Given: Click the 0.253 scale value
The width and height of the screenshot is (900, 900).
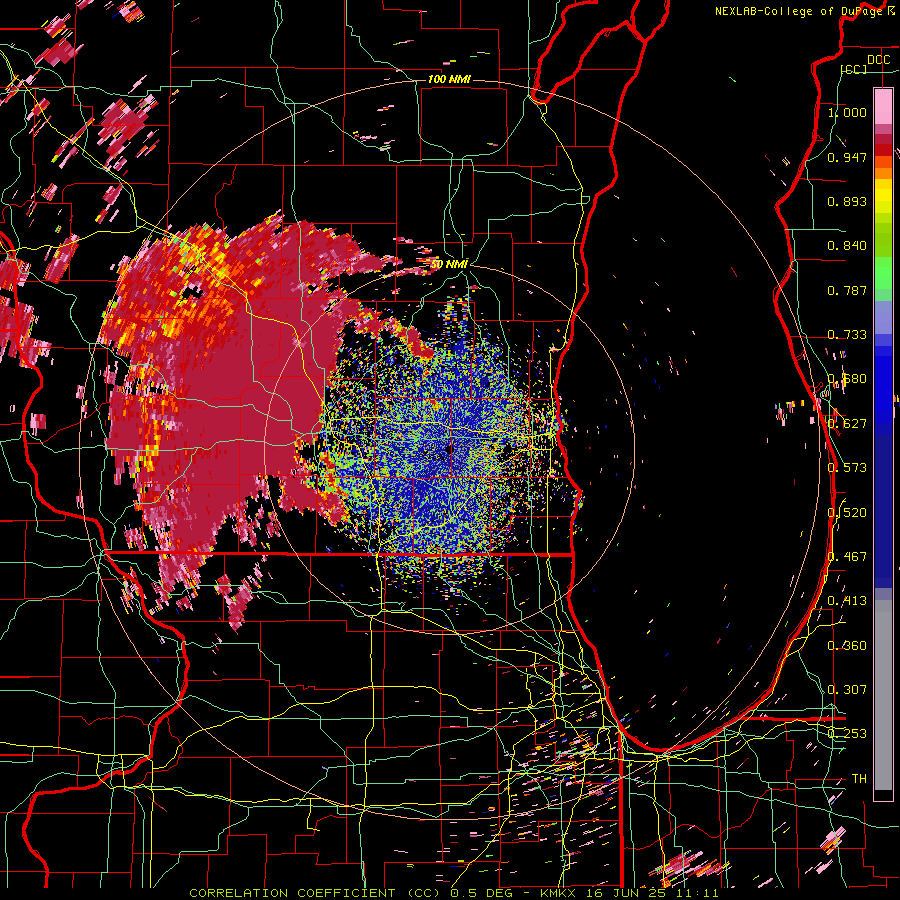Looking at the screenshot, I should pos(847,734).
